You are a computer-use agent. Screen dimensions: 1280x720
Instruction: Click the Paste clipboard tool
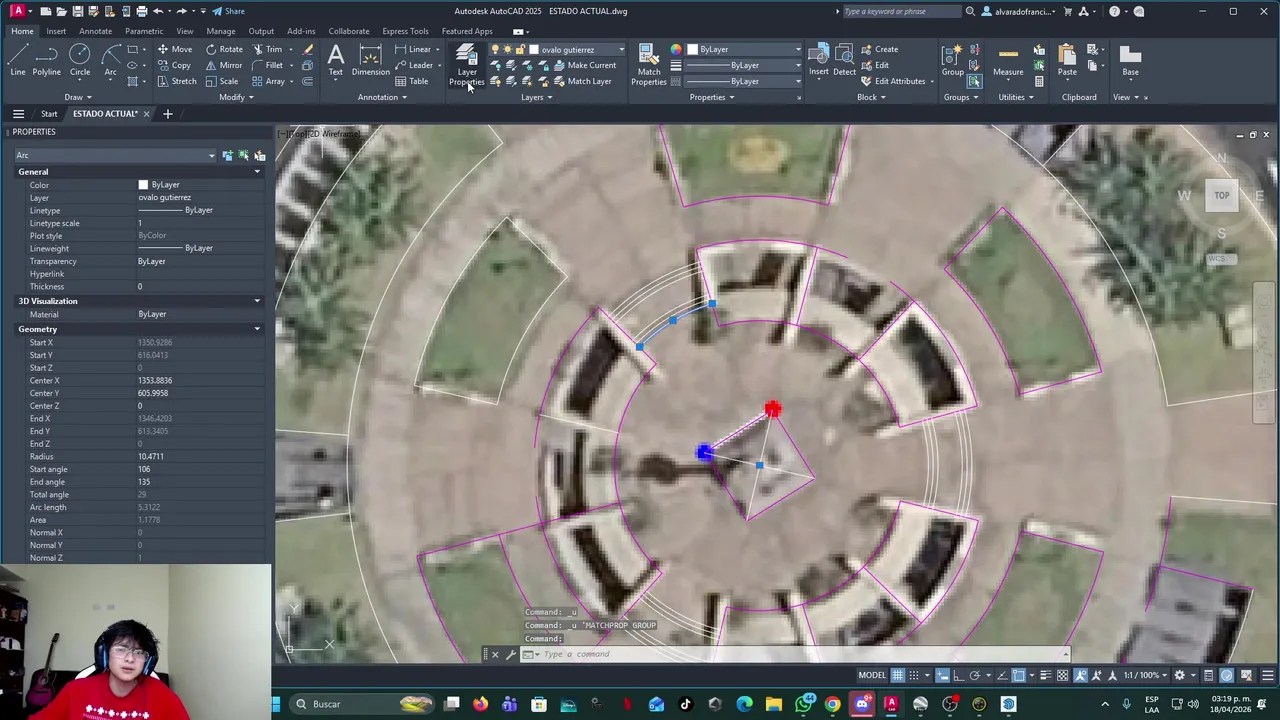(1067, 60)
